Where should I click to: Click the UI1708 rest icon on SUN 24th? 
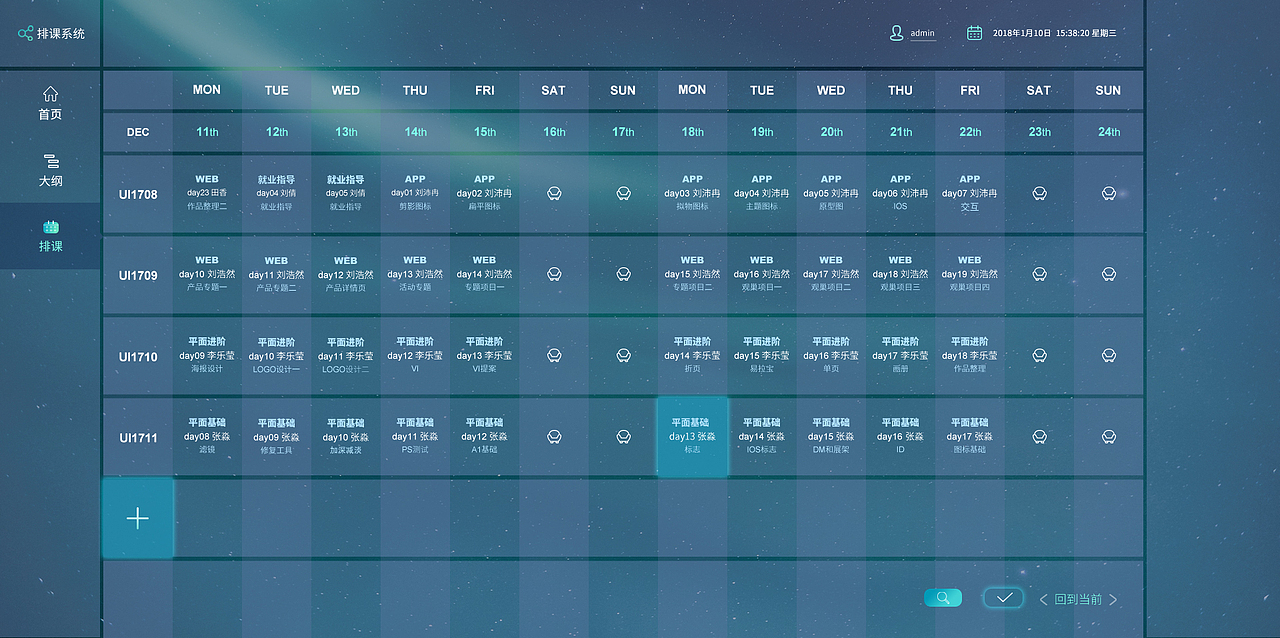[1108, 193]
